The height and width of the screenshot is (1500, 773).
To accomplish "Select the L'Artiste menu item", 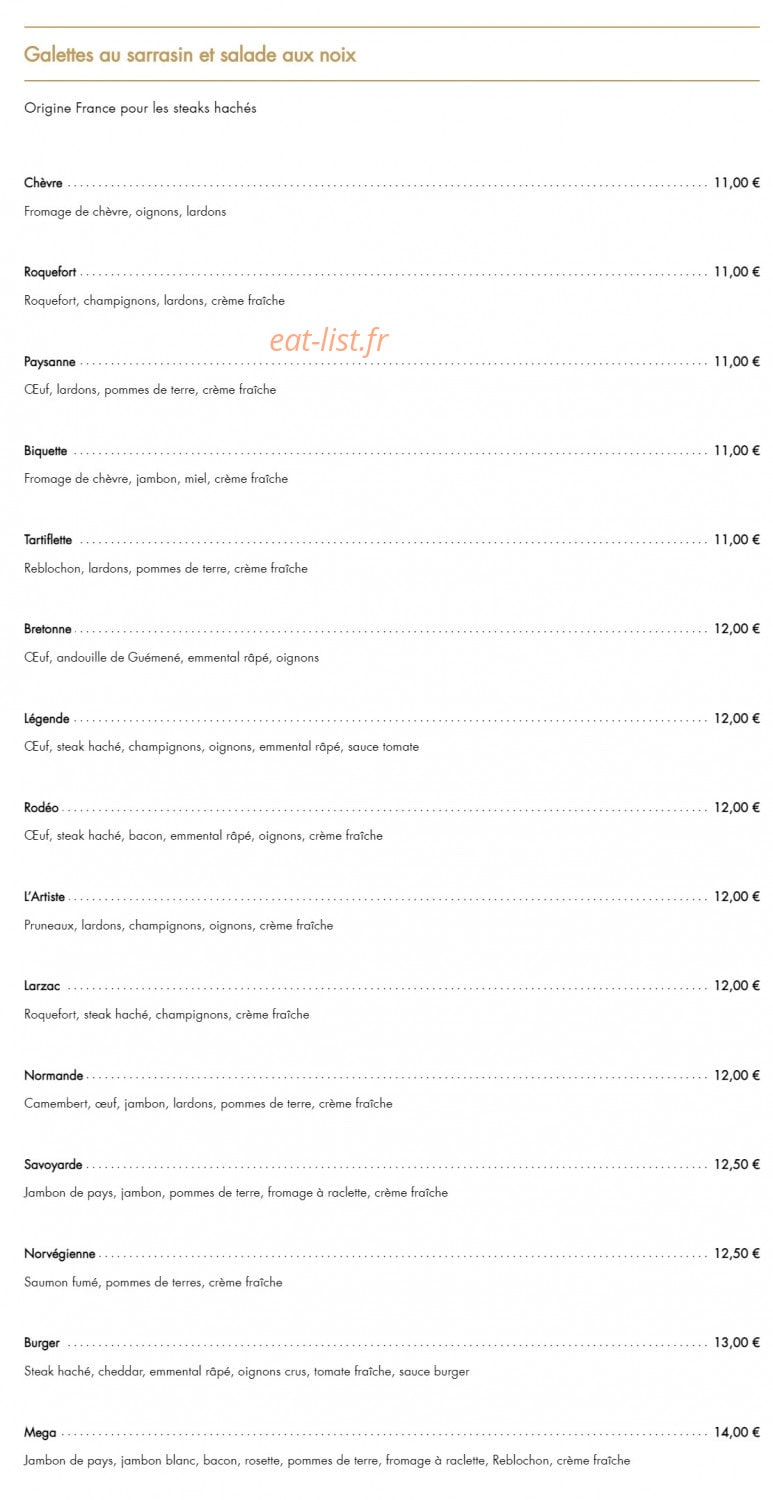I will [x=45, y=897].
